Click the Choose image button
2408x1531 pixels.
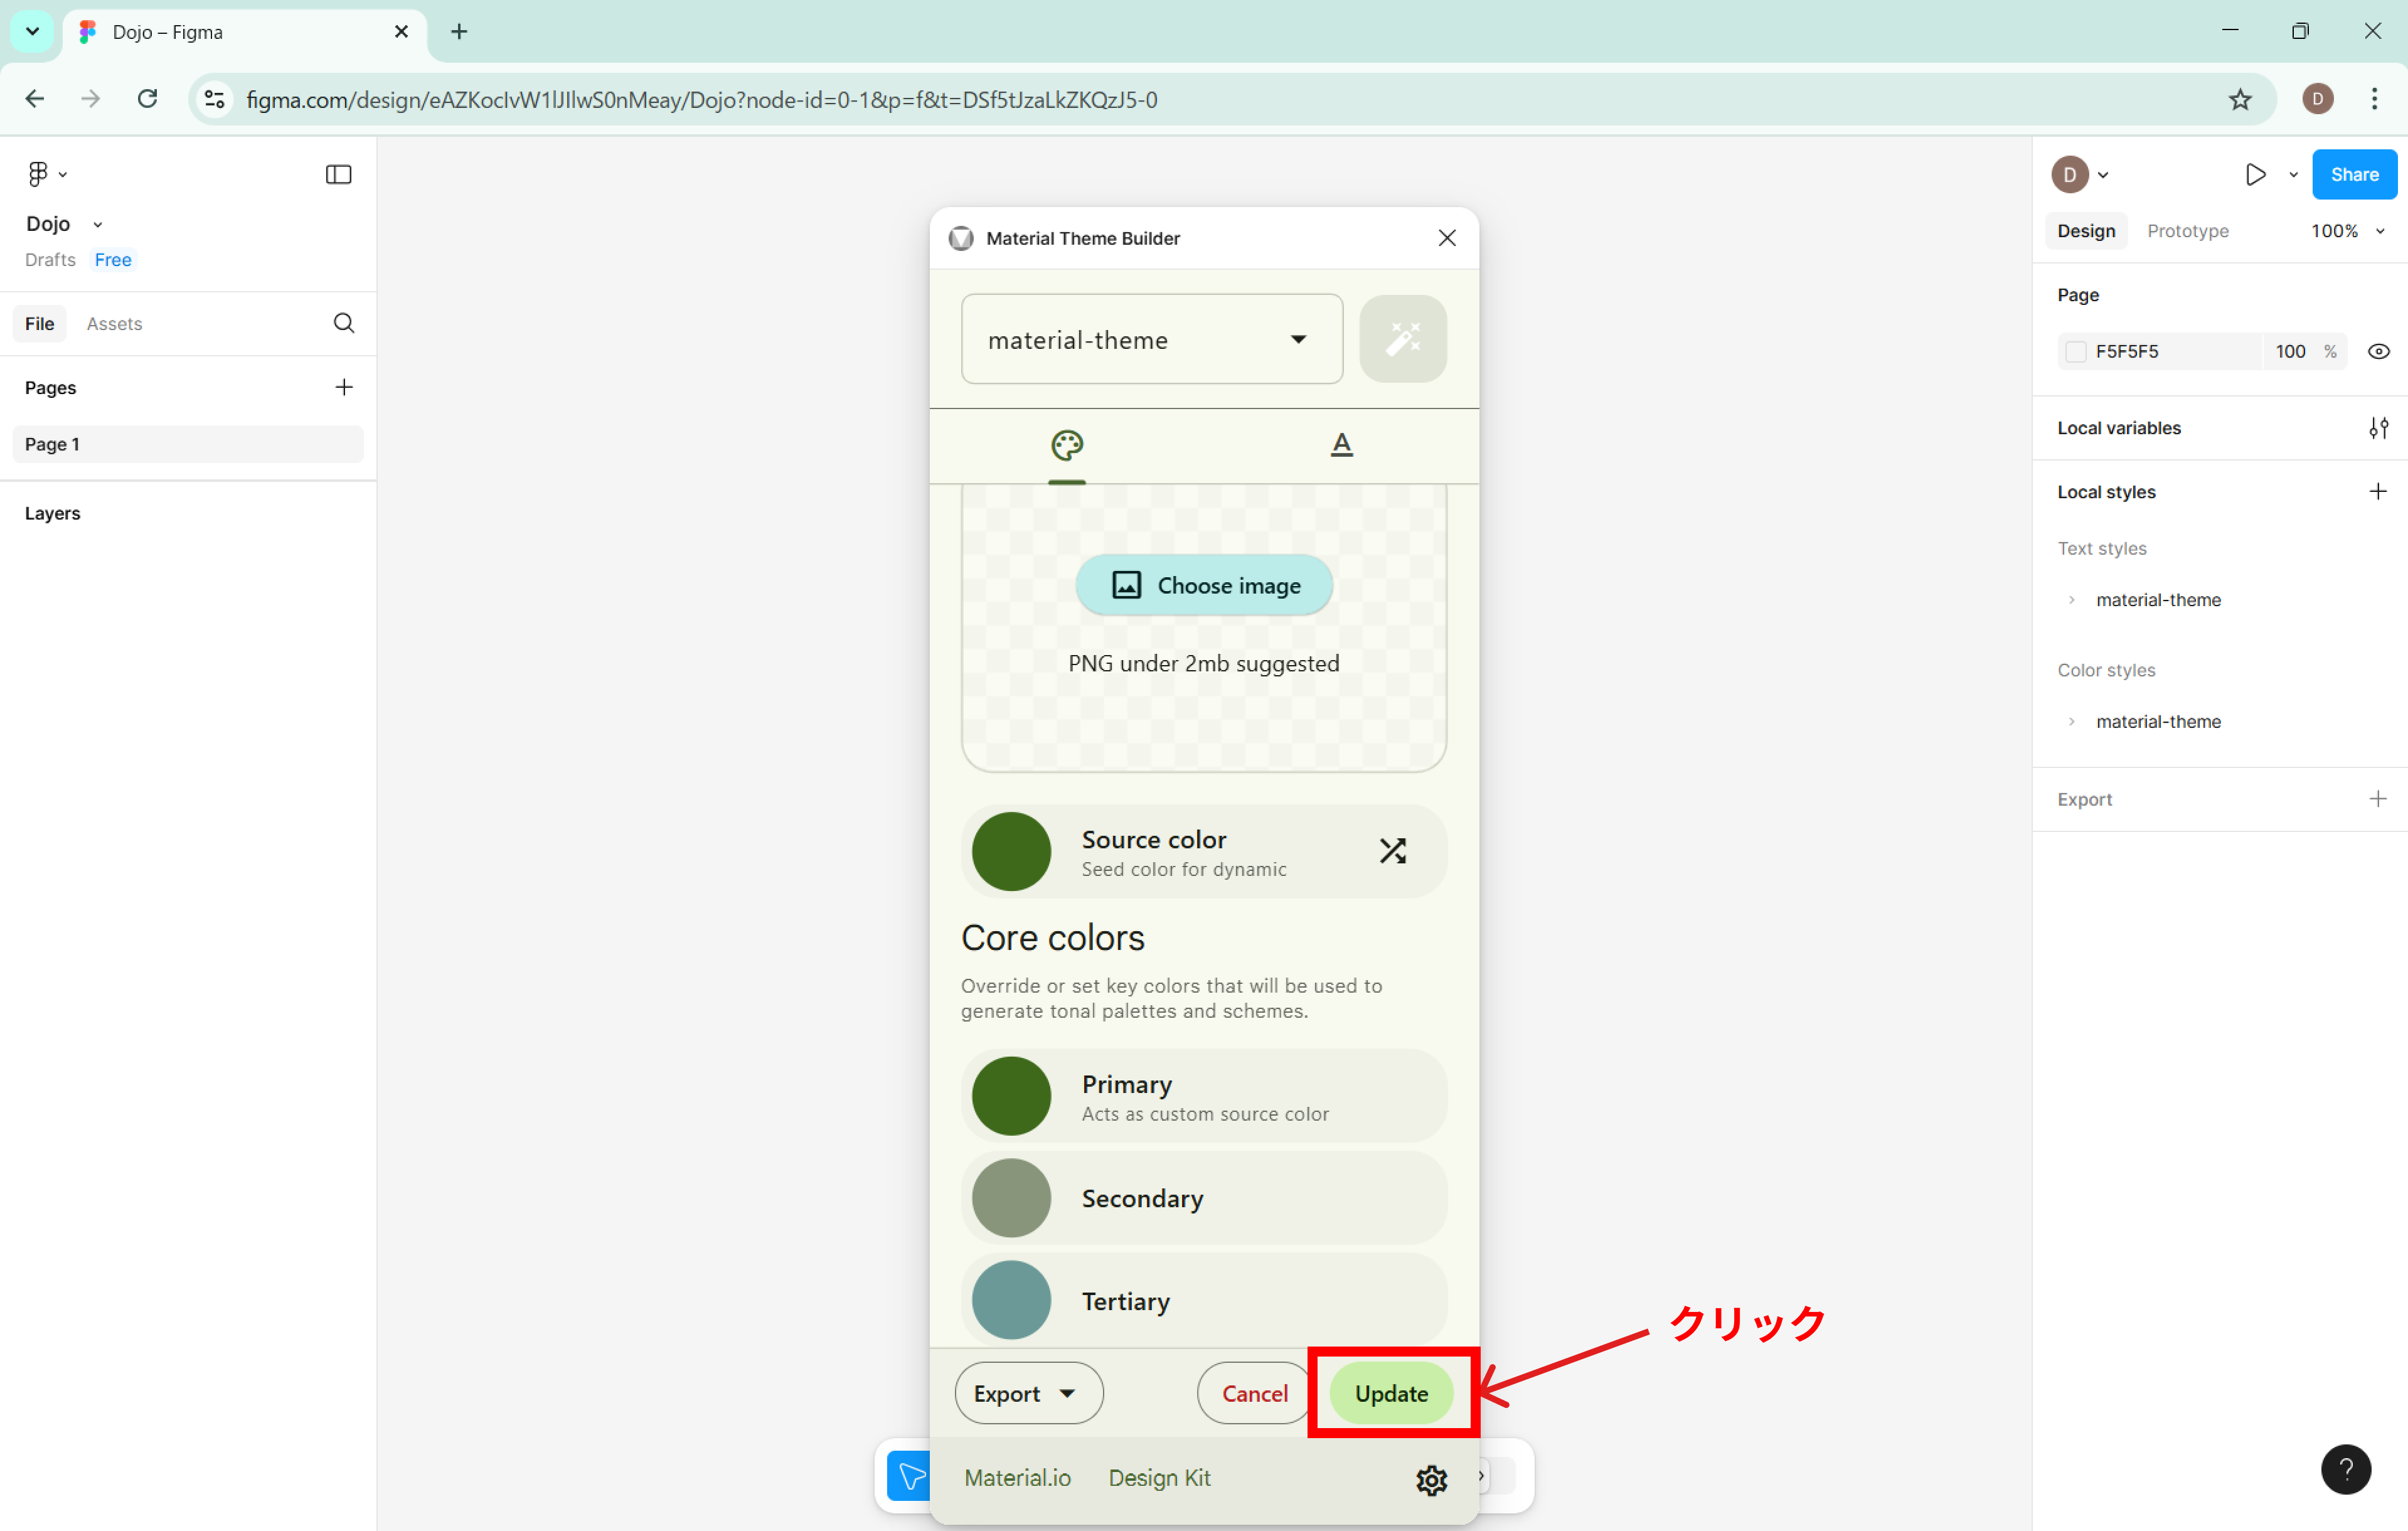(x=1203, y=585)
